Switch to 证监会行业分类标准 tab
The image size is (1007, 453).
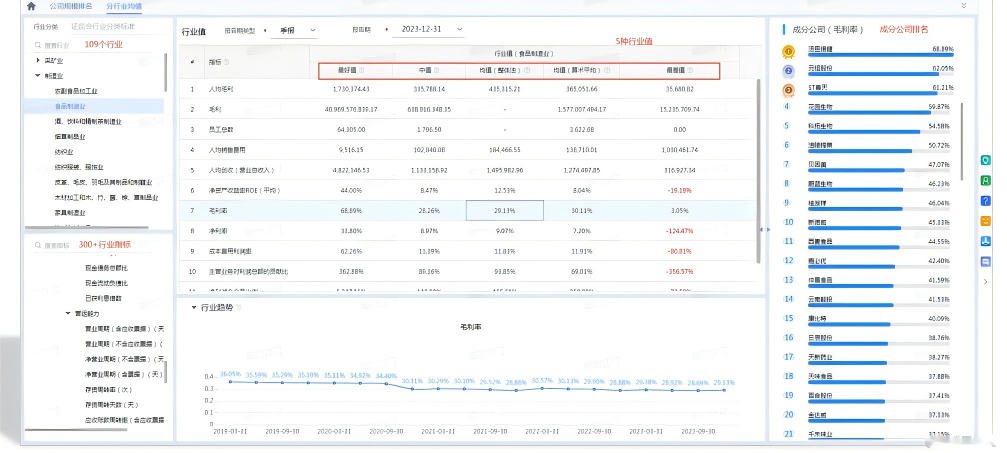[x=104, y=26]
